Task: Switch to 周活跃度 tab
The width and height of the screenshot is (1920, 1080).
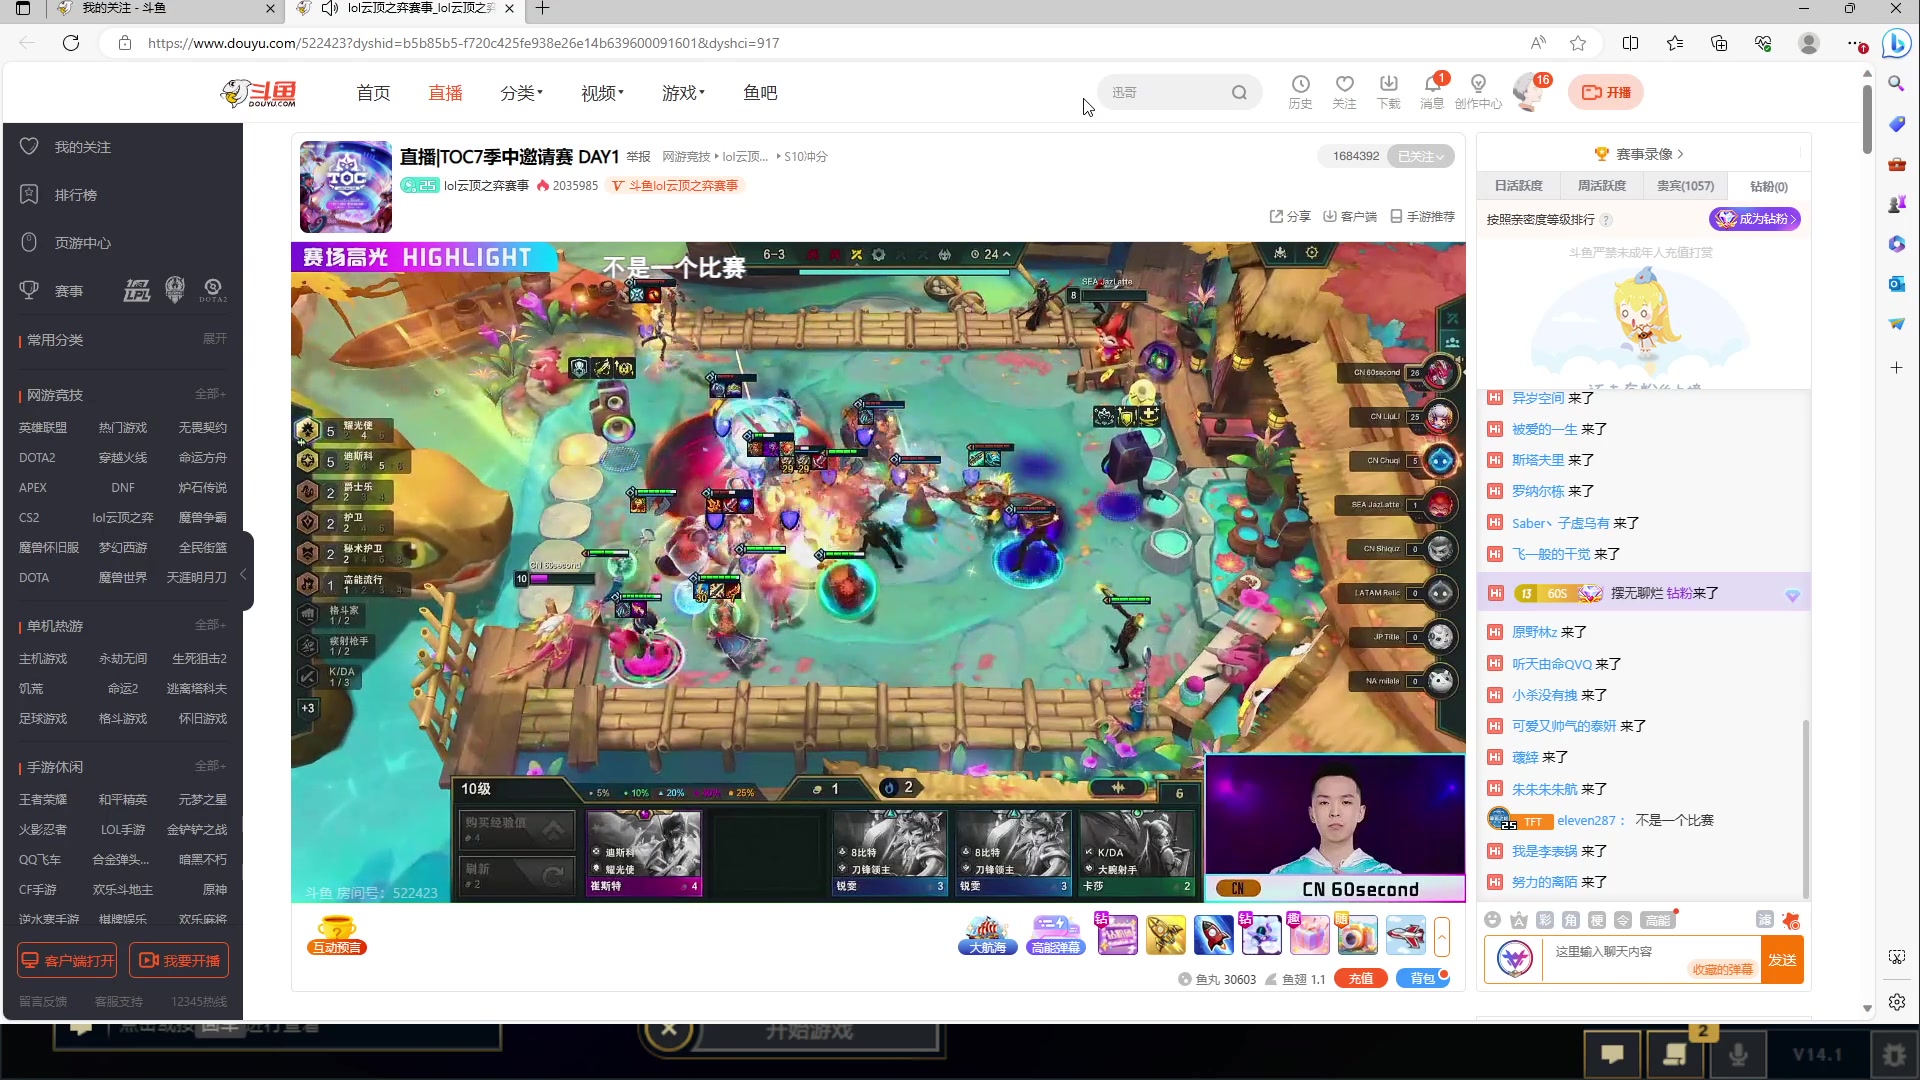Action: 1601,186
